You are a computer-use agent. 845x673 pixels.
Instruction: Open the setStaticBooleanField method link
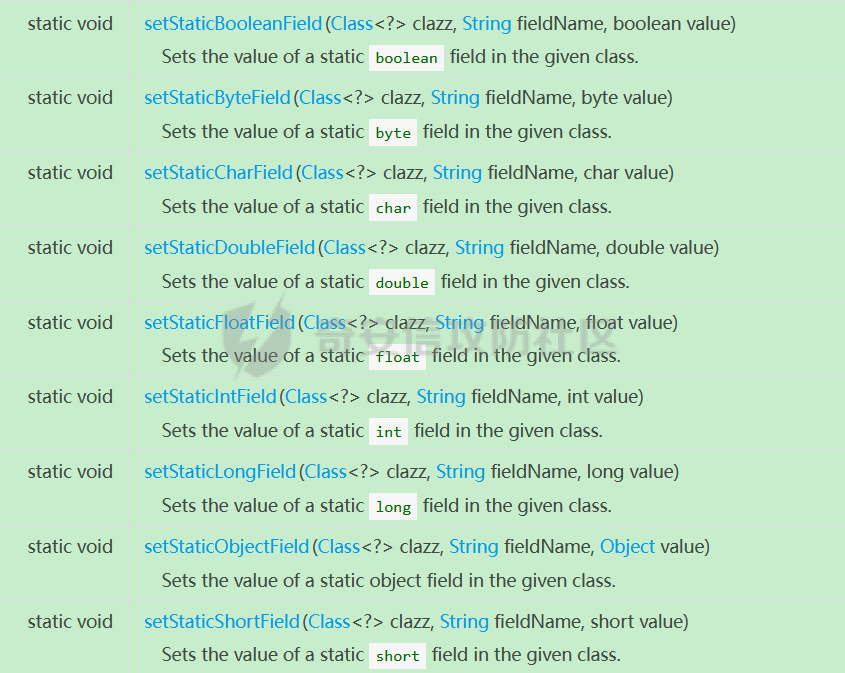233,24
